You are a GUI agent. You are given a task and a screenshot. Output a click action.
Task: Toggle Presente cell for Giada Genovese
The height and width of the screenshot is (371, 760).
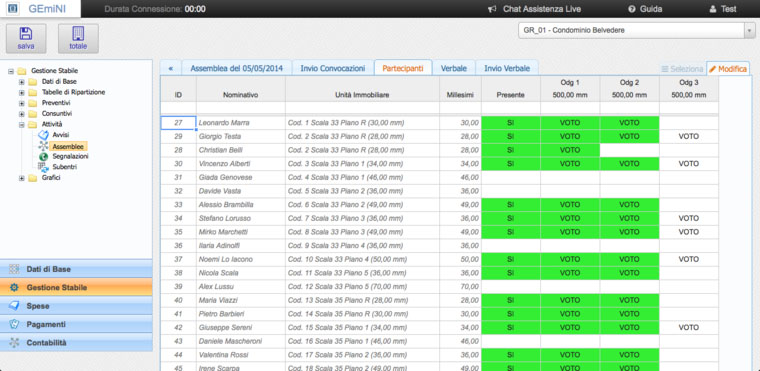pyautogui.click(x=511, y=177)
